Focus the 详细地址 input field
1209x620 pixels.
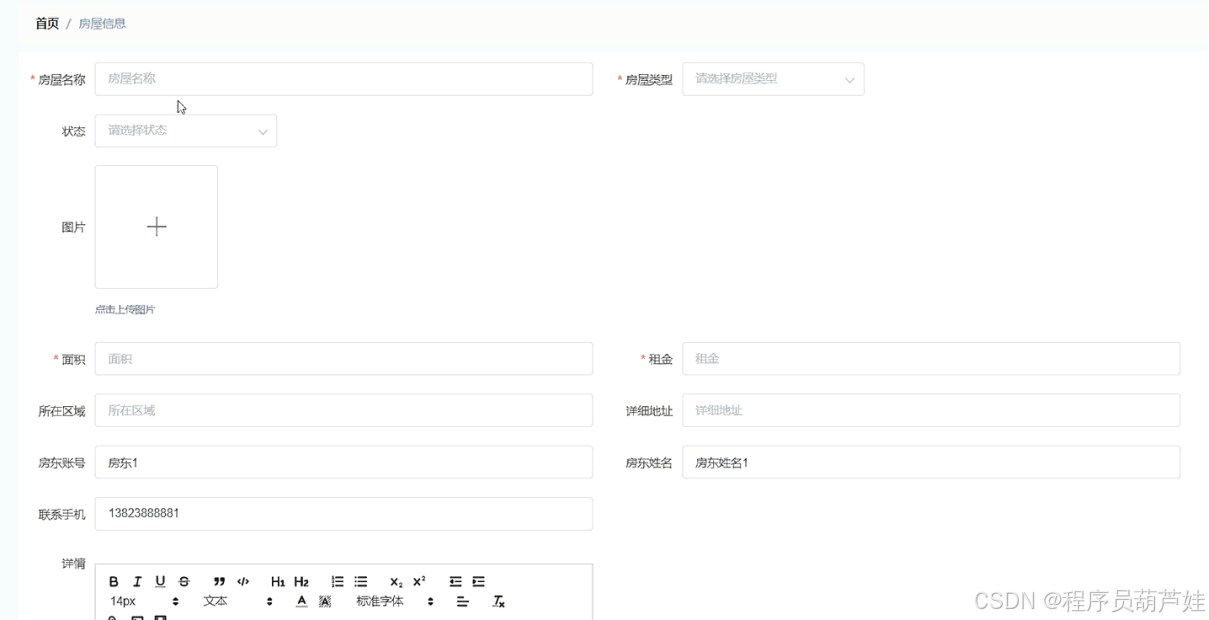click(x=931, y=410)
